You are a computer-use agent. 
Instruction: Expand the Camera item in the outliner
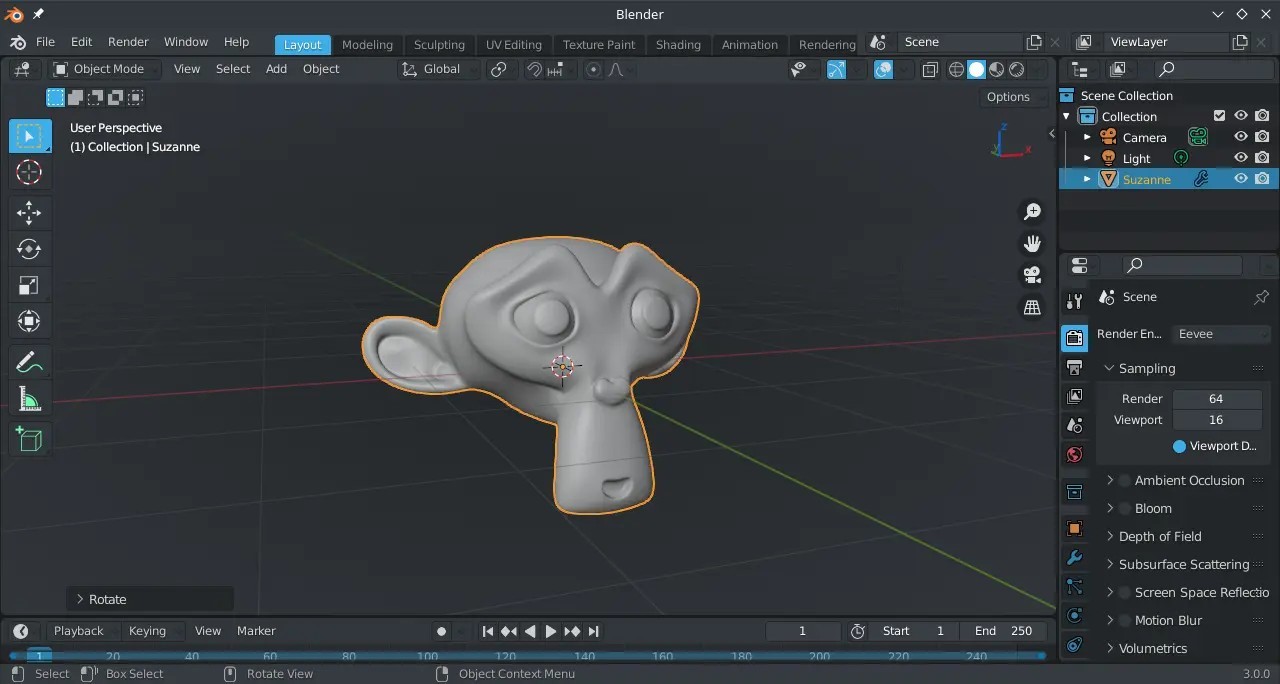click(1088, 137)
